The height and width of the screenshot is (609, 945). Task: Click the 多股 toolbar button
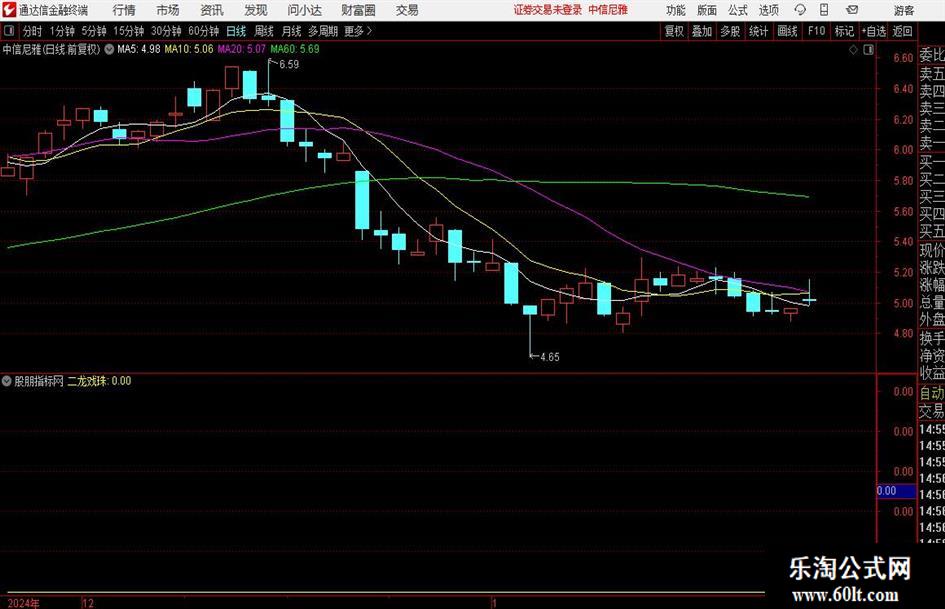pyautogui.click(x=730, y=31)
